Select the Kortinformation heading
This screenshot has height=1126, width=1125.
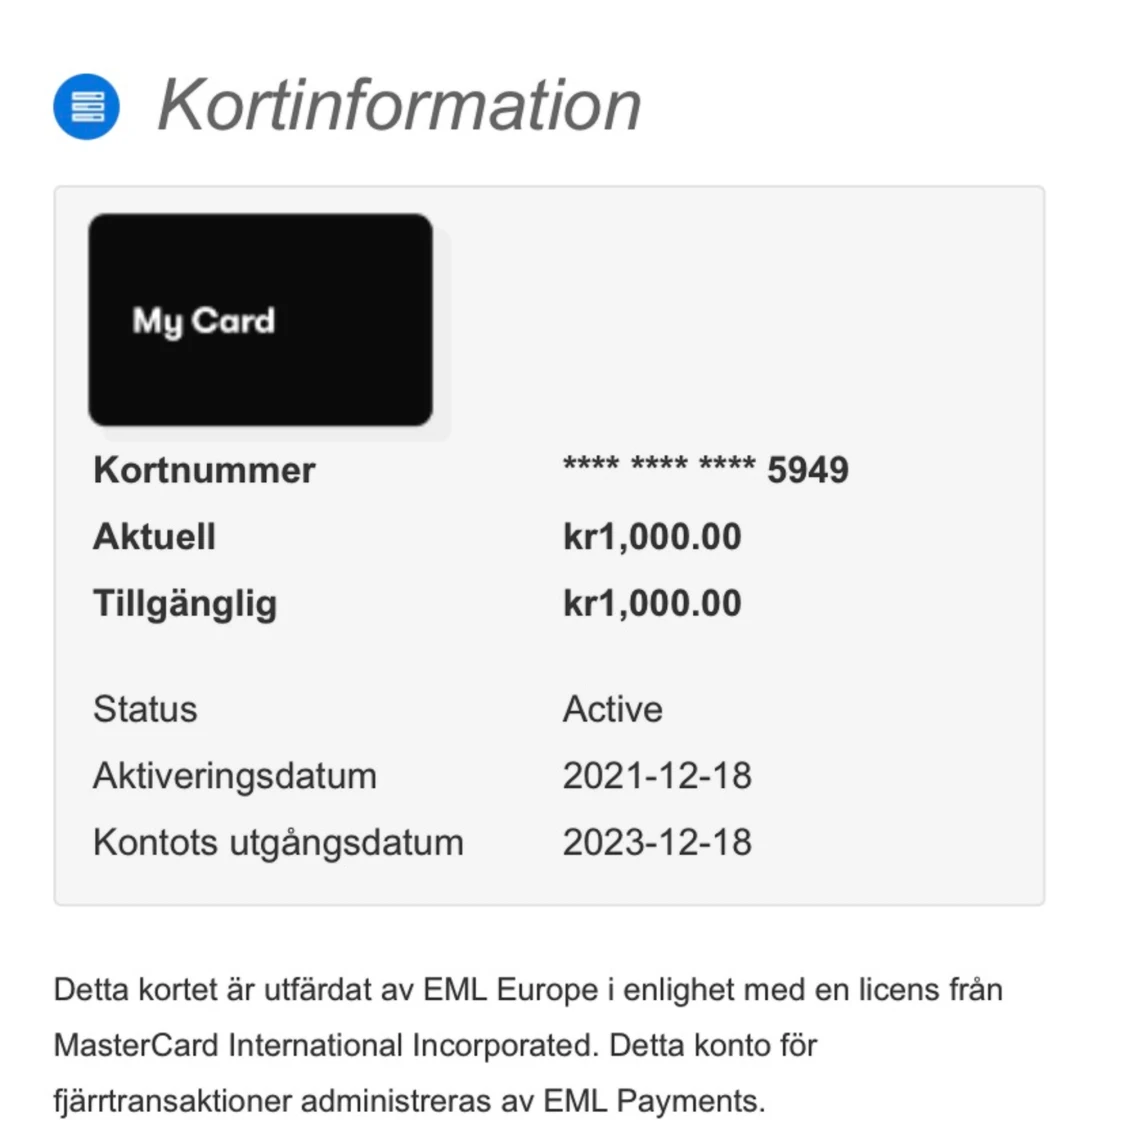pyautogui.click(x=398, y=106)
